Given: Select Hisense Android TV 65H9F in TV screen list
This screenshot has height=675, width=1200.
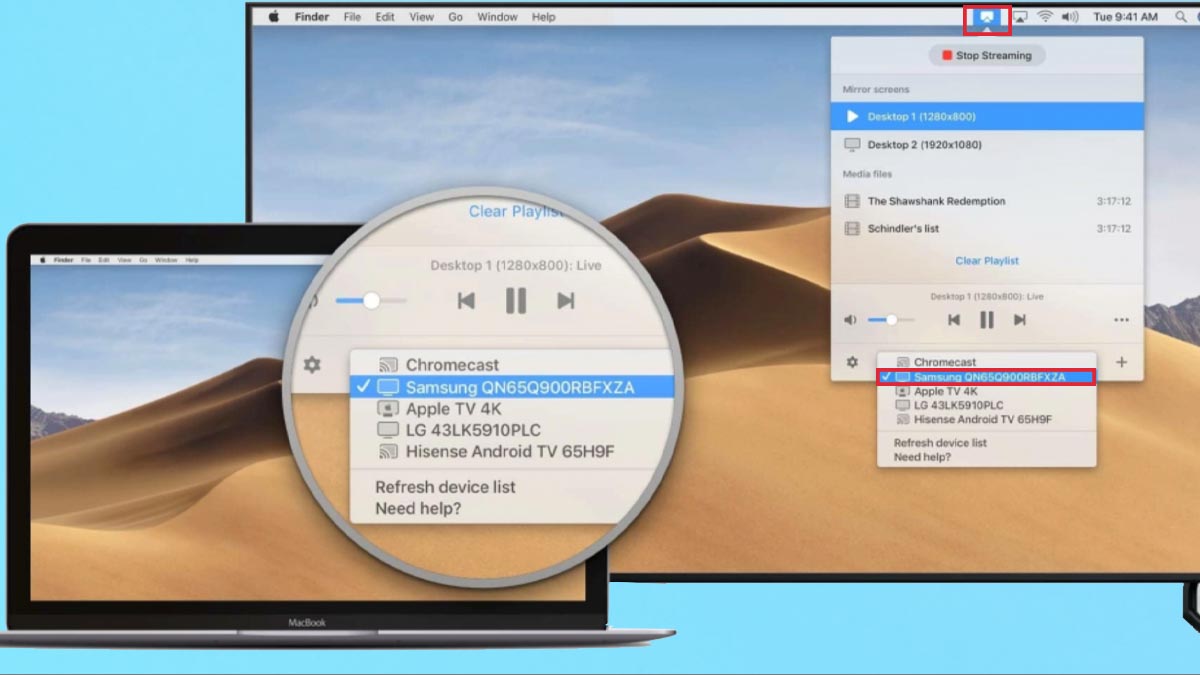Looking at the screenshot, I should pyautogui.click(x=986, y=420).
